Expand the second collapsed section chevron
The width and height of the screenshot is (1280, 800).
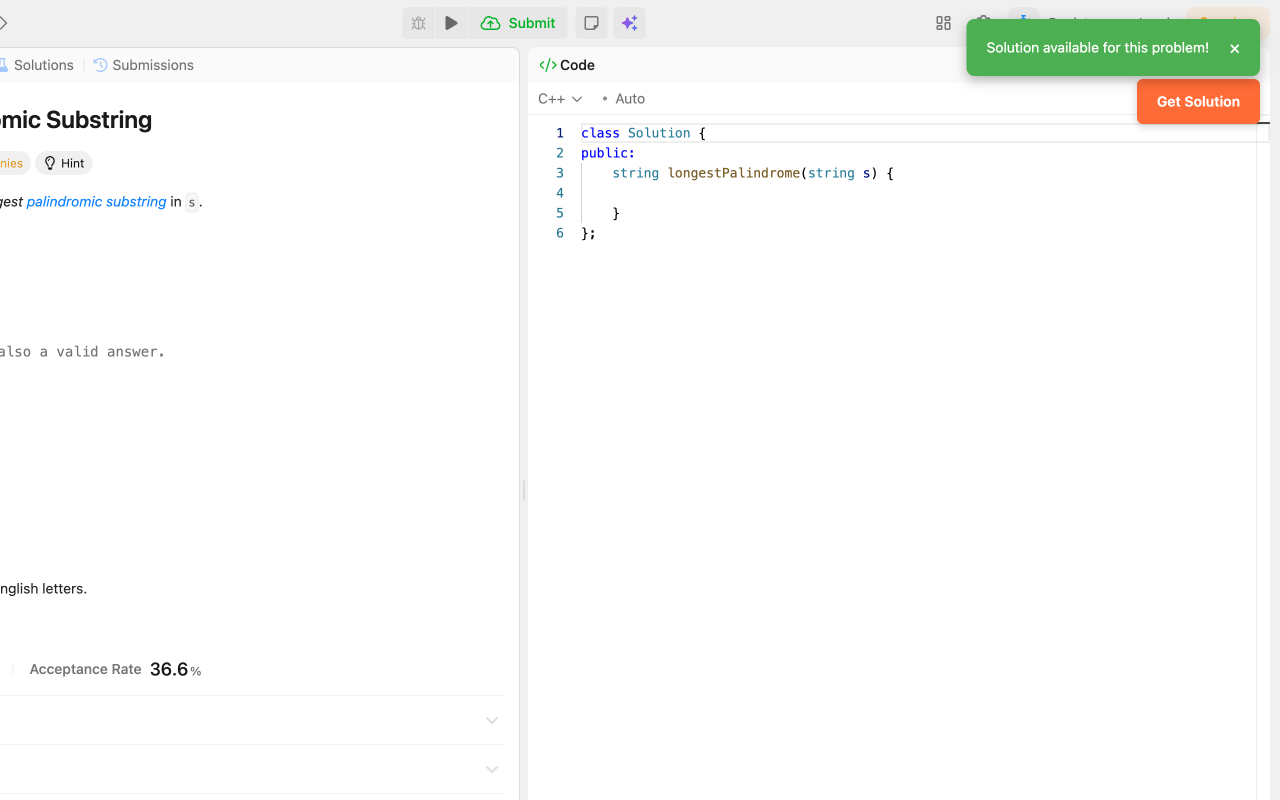[x=491, y=769]
